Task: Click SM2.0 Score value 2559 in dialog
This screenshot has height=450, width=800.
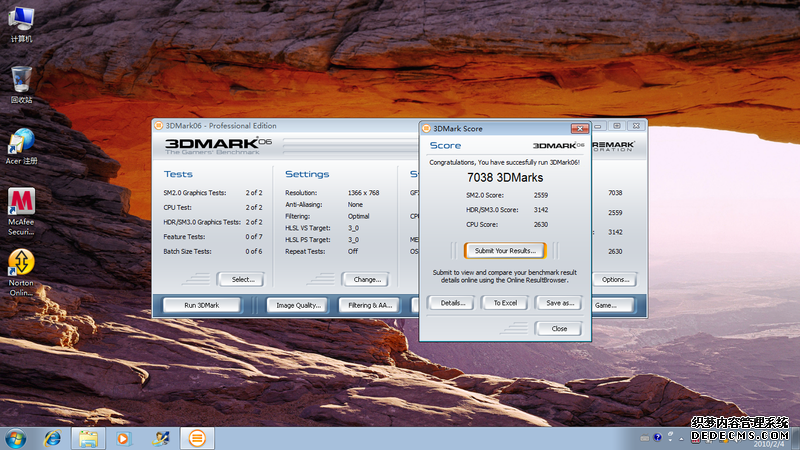Action: pos(541,195)
